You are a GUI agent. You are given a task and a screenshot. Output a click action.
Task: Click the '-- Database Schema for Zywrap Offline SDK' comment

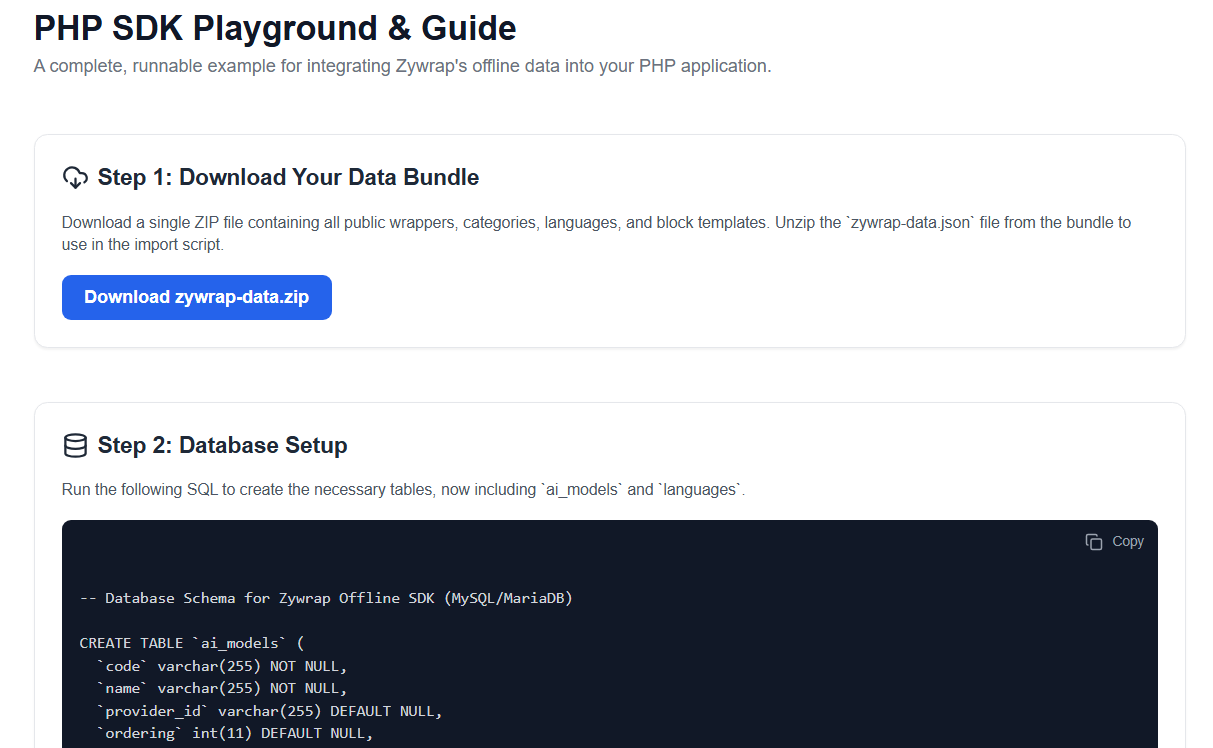(326, 598)
